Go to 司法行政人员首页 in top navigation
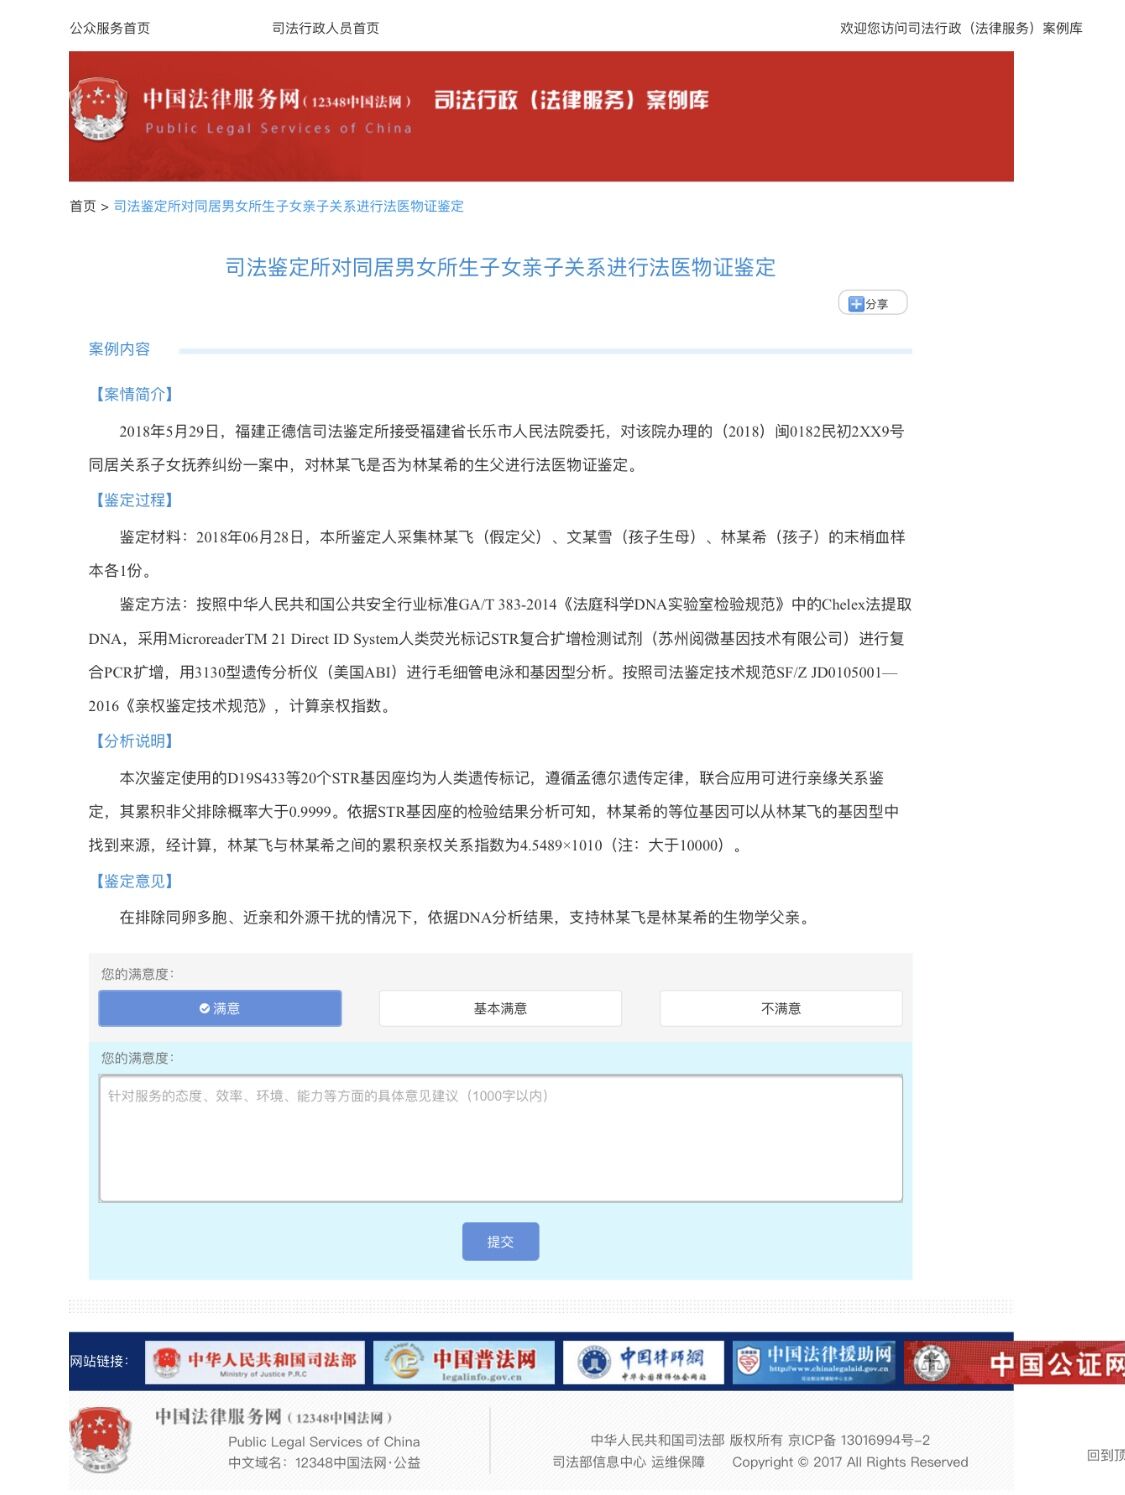The width and height of the screenshot is (1125, 1495). click(x=325, y=28)
